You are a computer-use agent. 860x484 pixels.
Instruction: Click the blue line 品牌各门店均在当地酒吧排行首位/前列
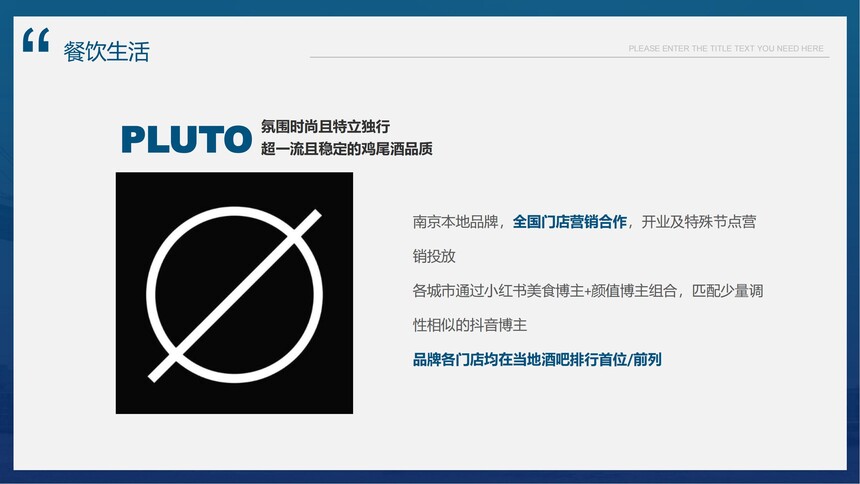(x=537, y=360)
